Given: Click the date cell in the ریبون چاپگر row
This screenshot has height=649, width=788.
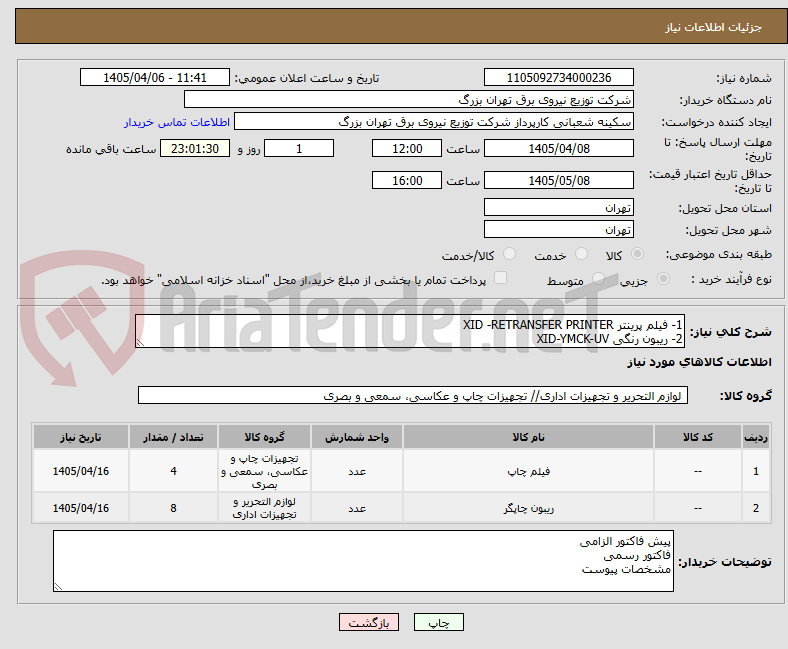Looking at the screenshot, I should [81, 508].
